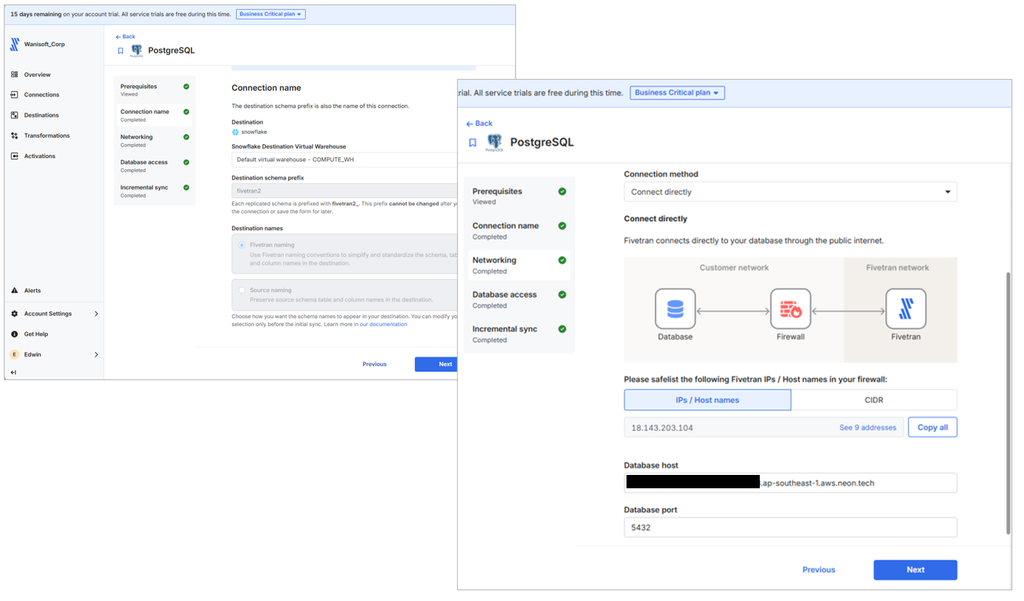Click Next in the back window
Viewport: 1024px width, 601px height.
coord(436,364)
